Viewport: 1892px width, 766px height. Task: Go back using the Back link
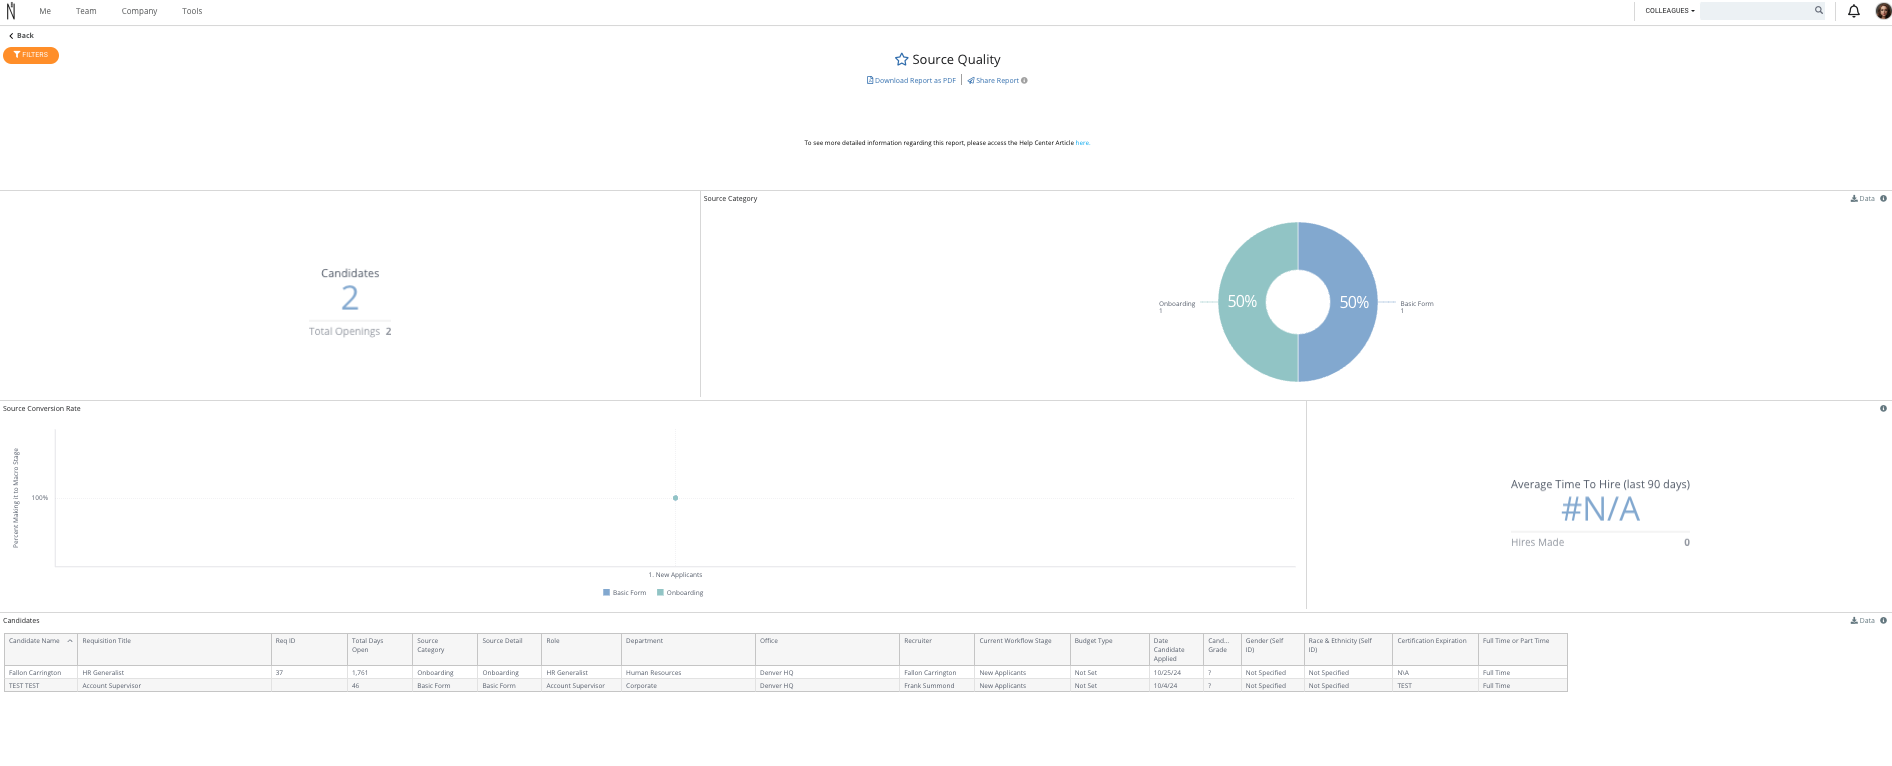(x=21, y=36)
